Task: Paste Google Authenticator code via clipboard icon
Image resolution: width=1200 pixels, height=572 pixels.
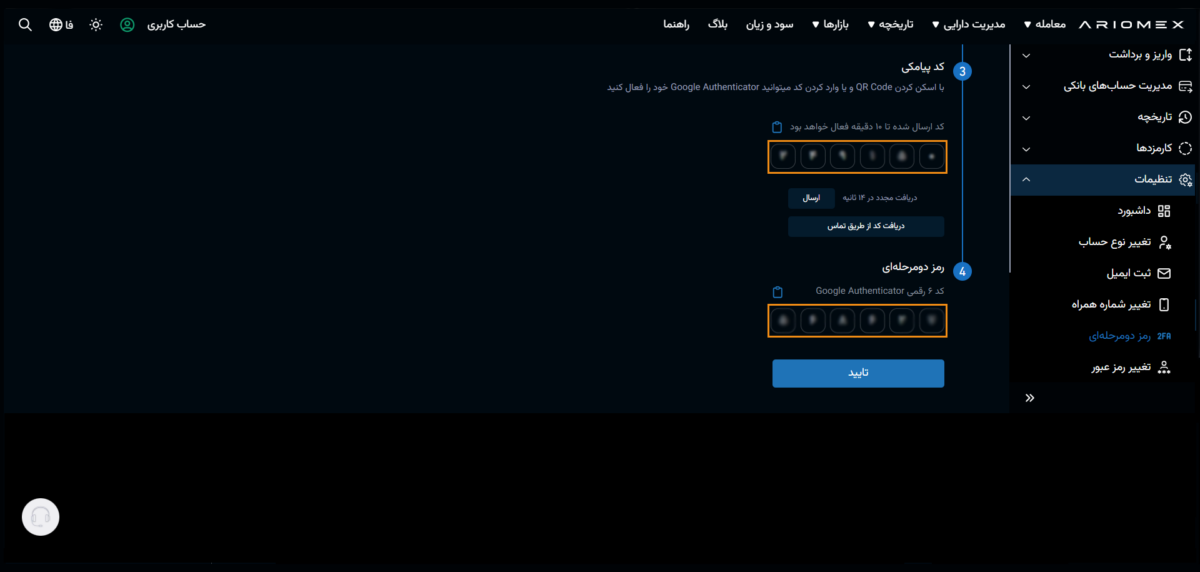Action: tap(777, 292)
